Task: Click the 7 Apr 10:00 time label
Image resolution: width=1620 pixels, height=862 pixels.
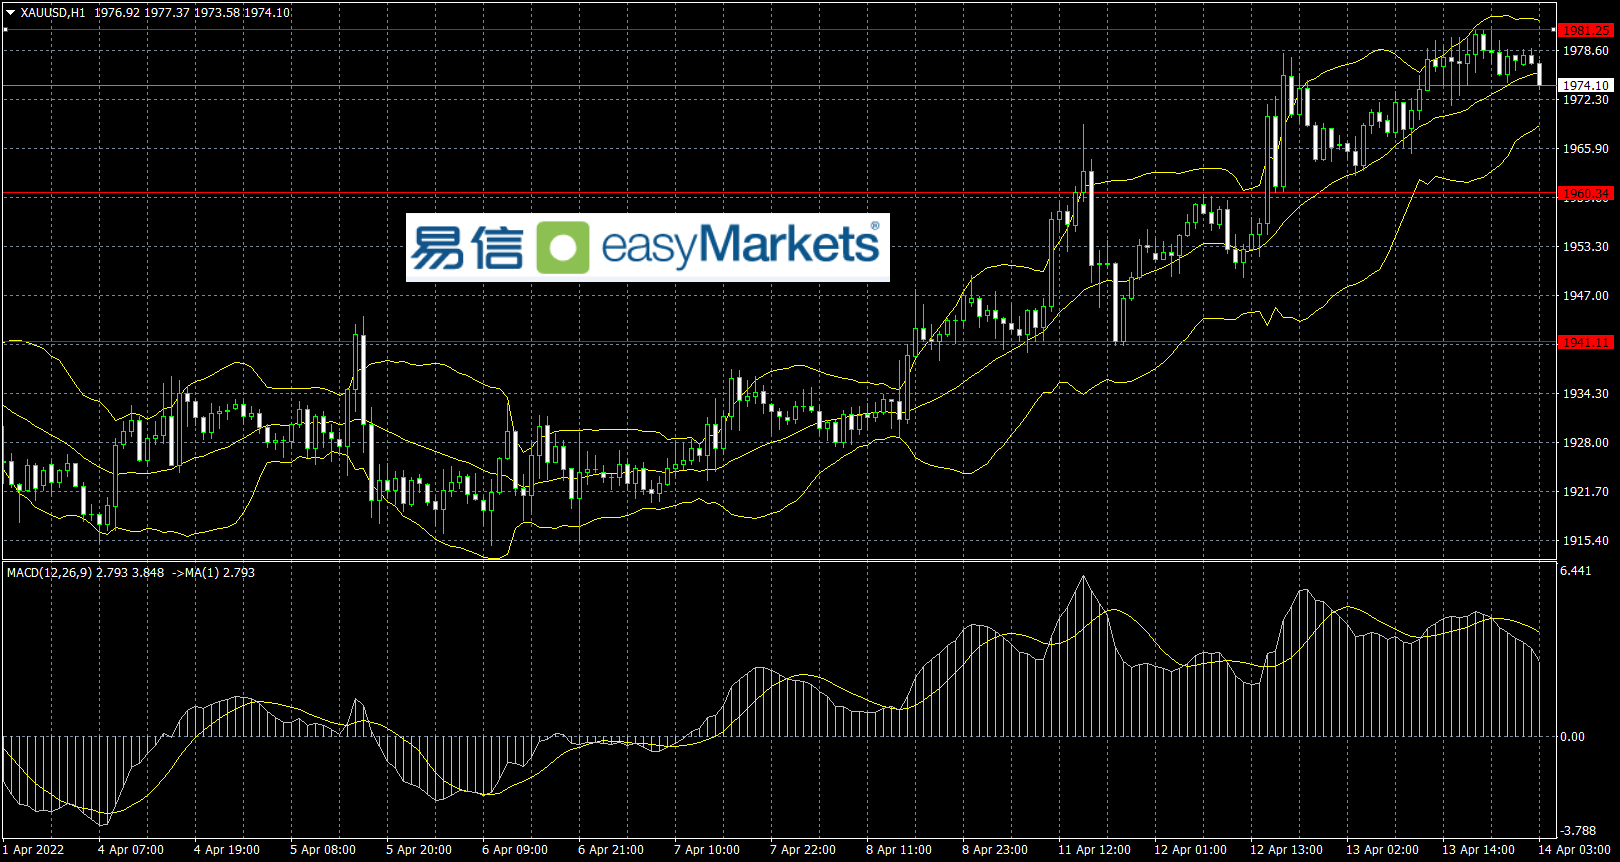Action: [707, 850]
